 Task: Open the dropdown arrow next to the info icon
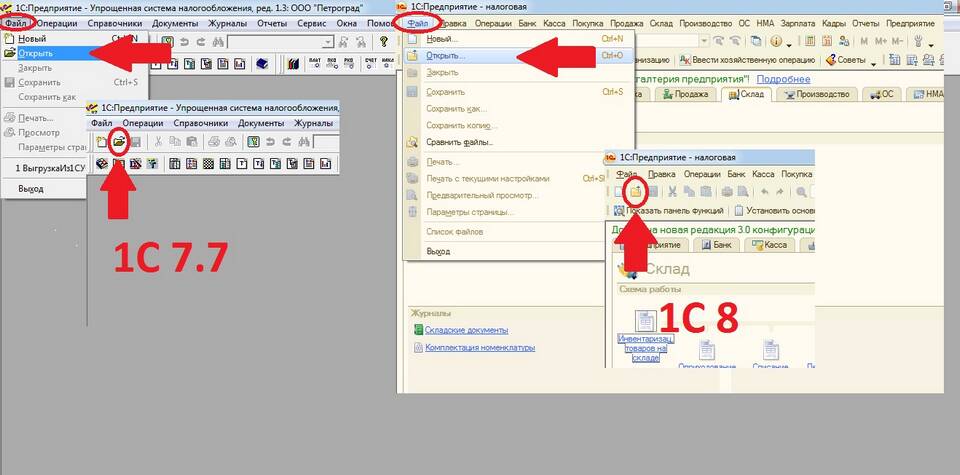[790, 43]
